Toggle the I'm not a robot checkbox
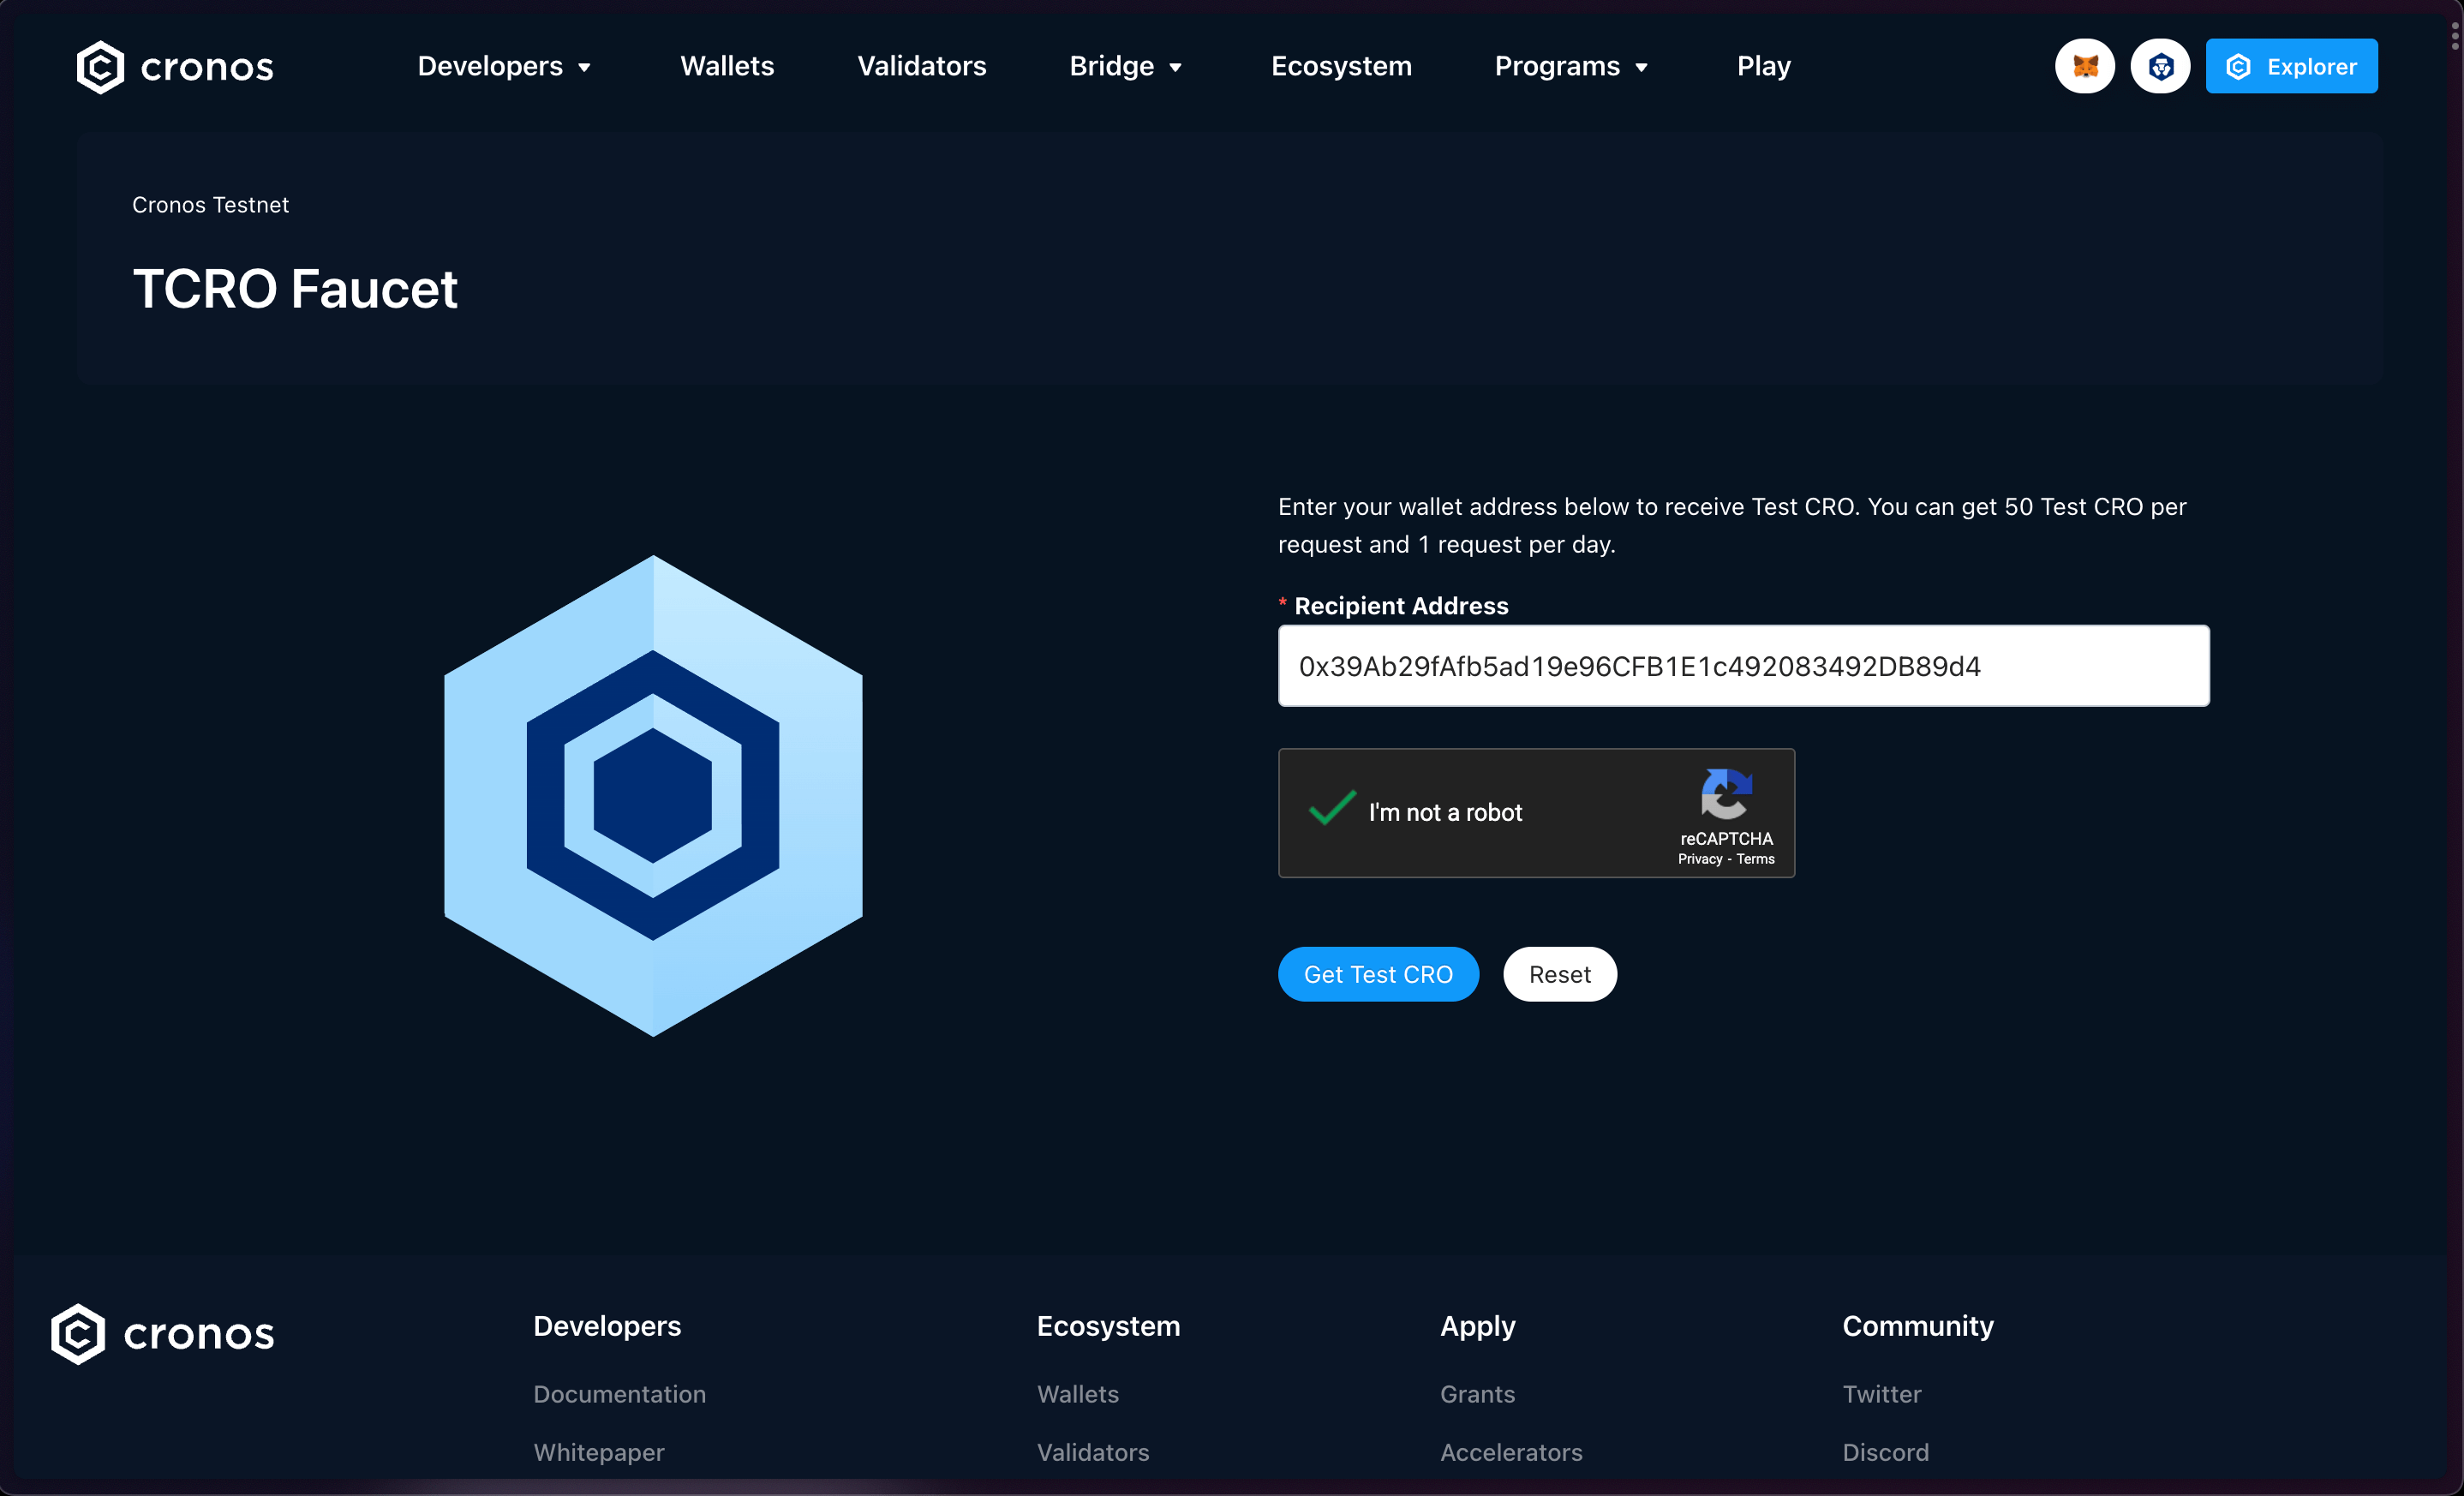Screen dimensions: 2464x1496 1332,808
